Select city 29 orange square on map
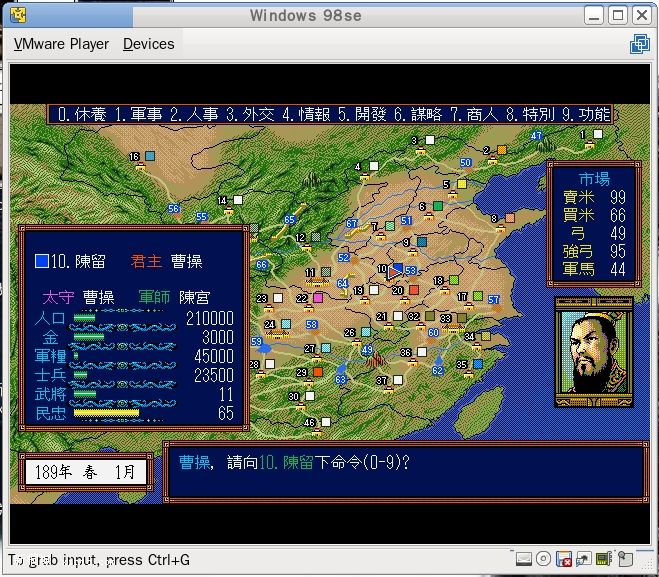659x577 pixels. click(317, 373)
